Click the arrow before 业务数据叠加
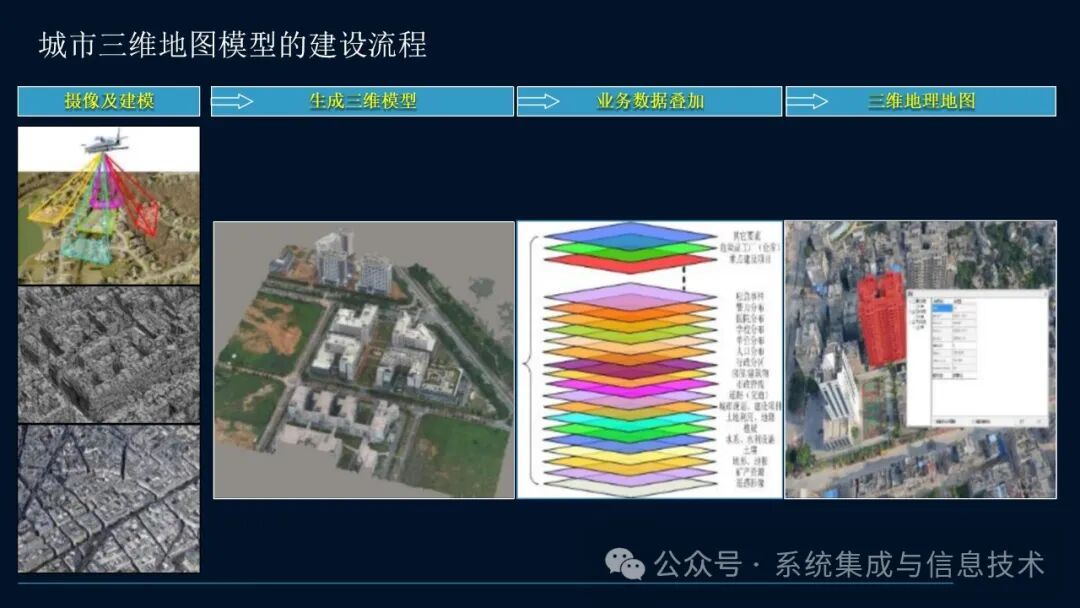 [x=538, y=101]
